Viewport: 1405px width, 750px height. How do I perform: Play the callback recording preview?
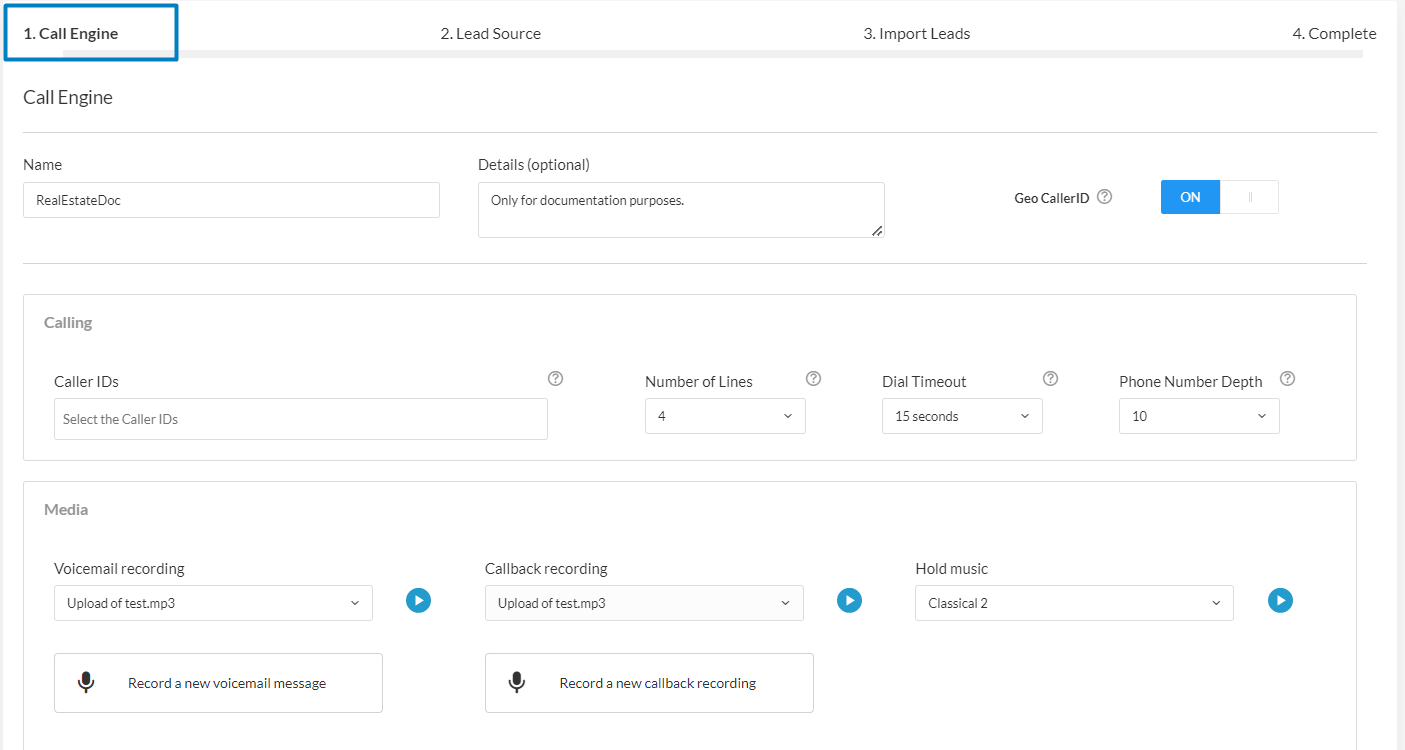pos(849,600)
